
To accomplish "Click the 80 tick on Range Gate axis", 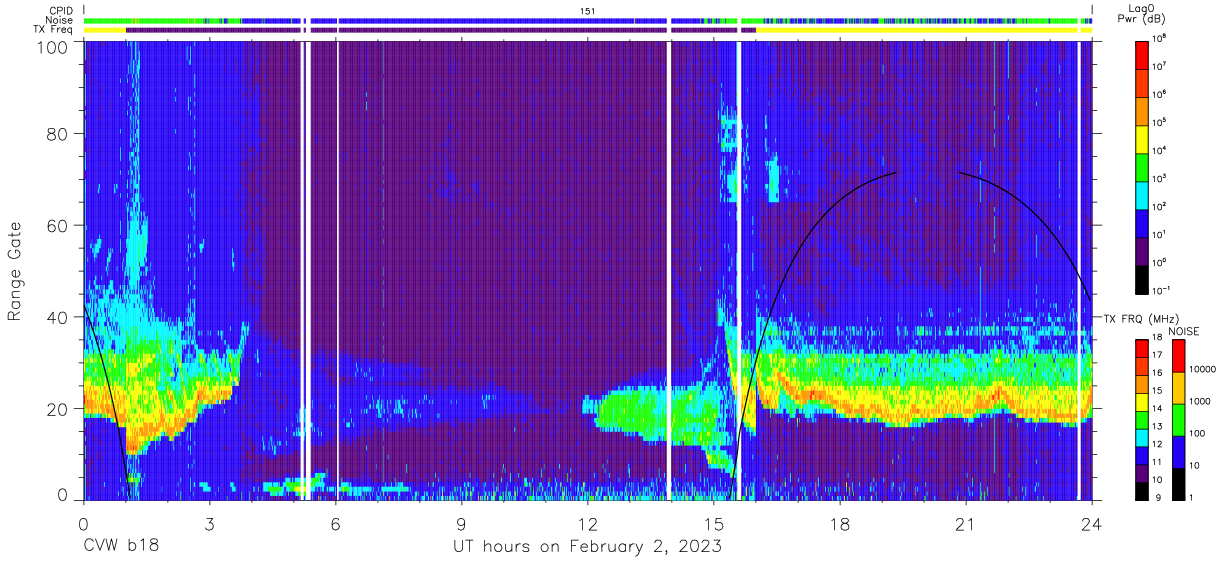I will click(57, 135).
